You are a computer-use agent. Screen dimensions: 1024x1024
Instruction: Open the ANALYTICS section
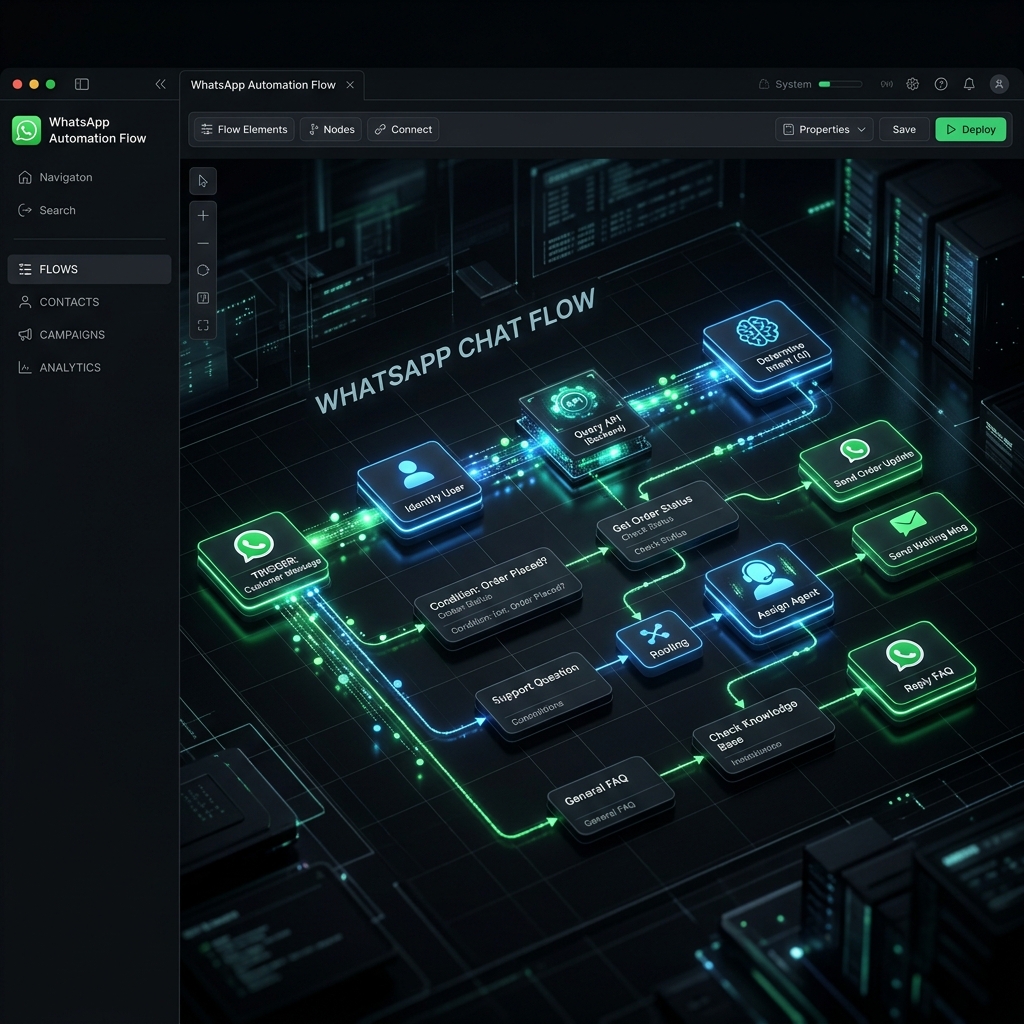point(59,367)
